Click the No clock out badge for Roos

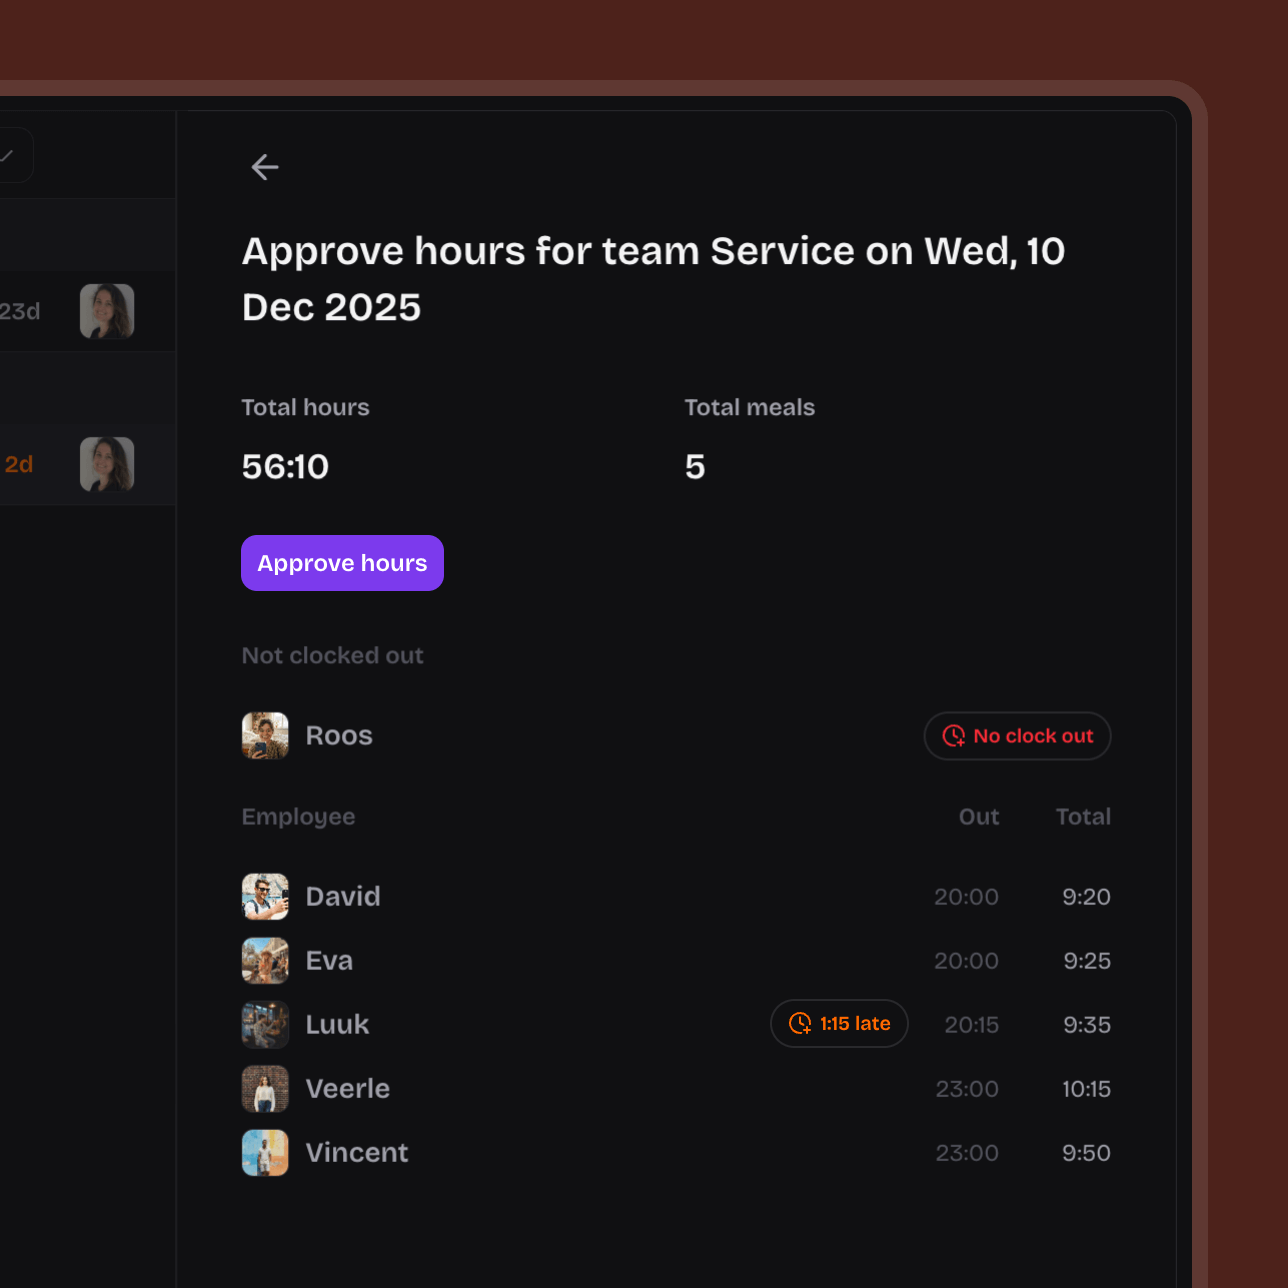[1017, 736]
